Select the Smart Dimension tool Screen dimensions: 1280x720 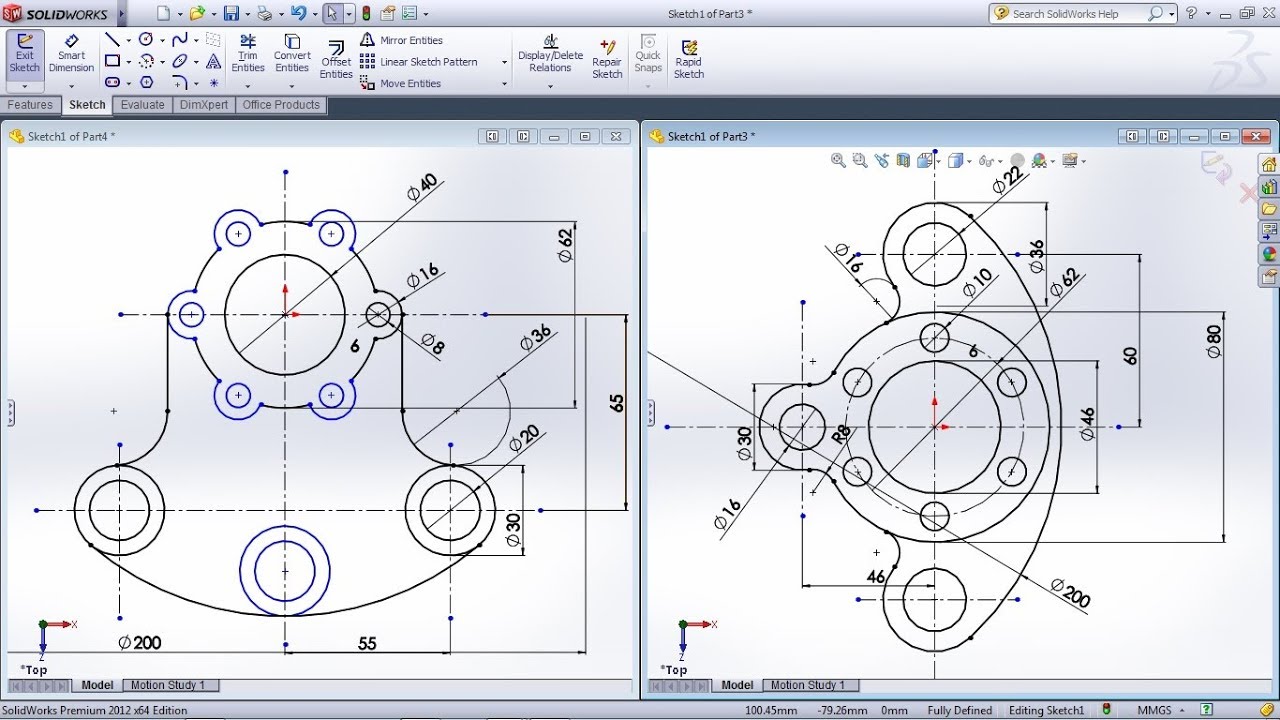click(71, 57)
